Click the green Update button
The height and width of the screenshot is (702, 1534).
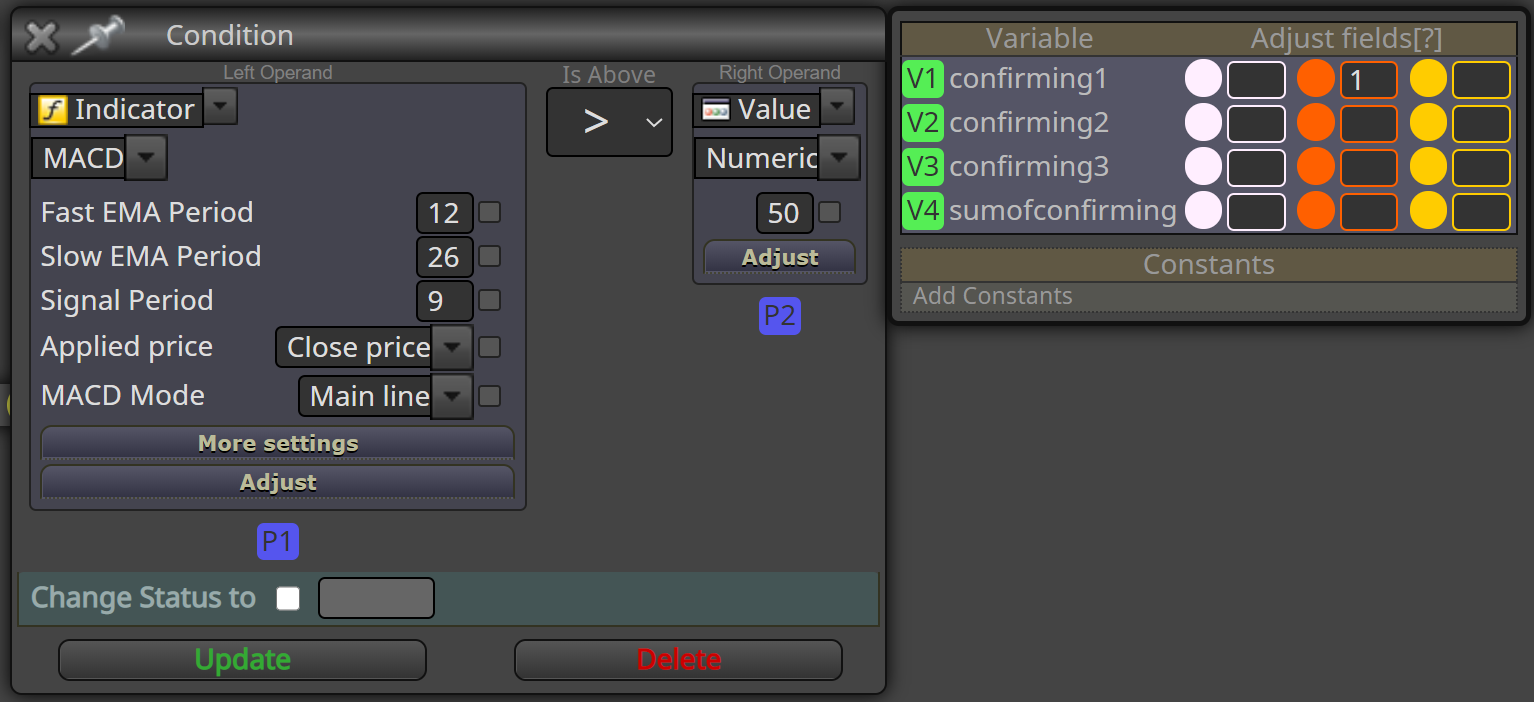243,660
